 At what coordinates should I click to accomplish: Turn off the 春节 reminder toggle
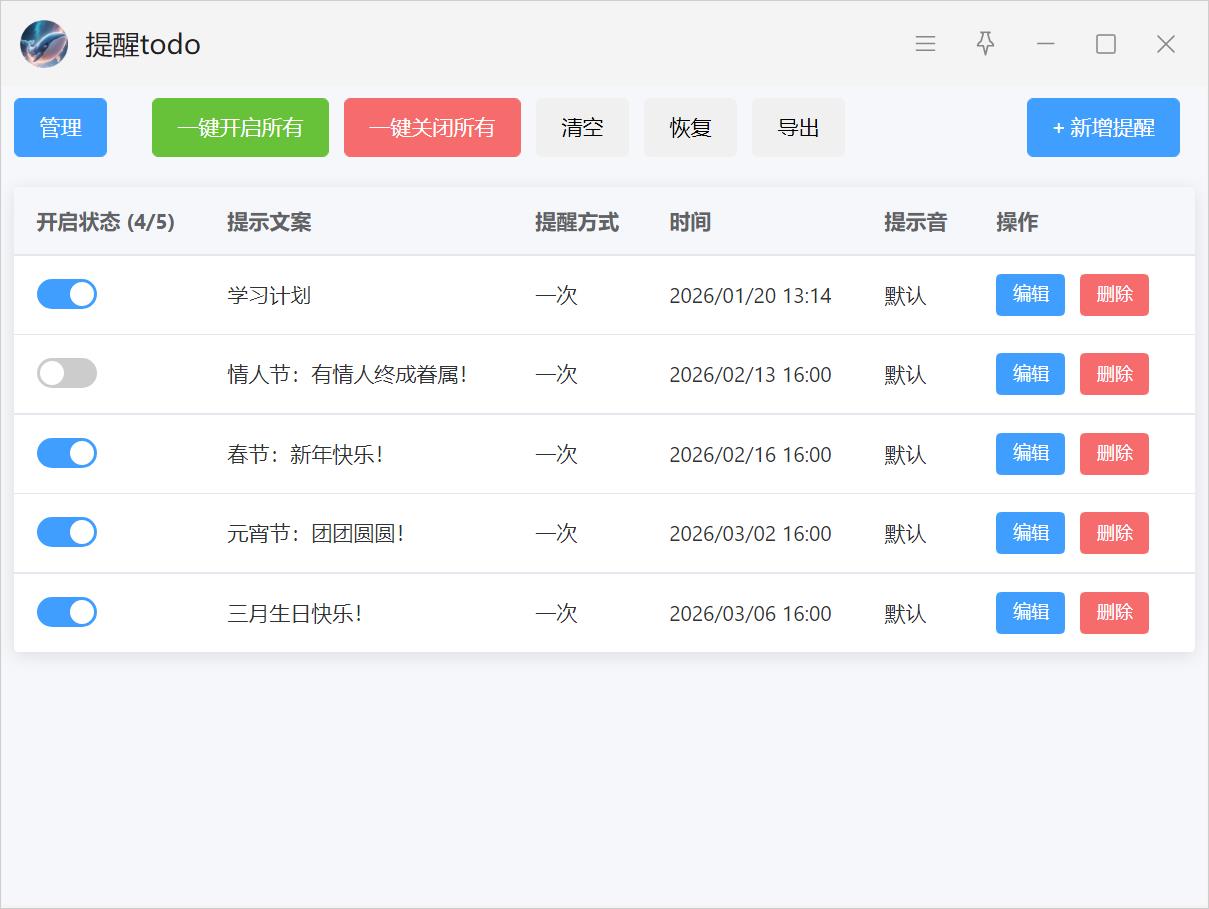click(x=67, y=453)
